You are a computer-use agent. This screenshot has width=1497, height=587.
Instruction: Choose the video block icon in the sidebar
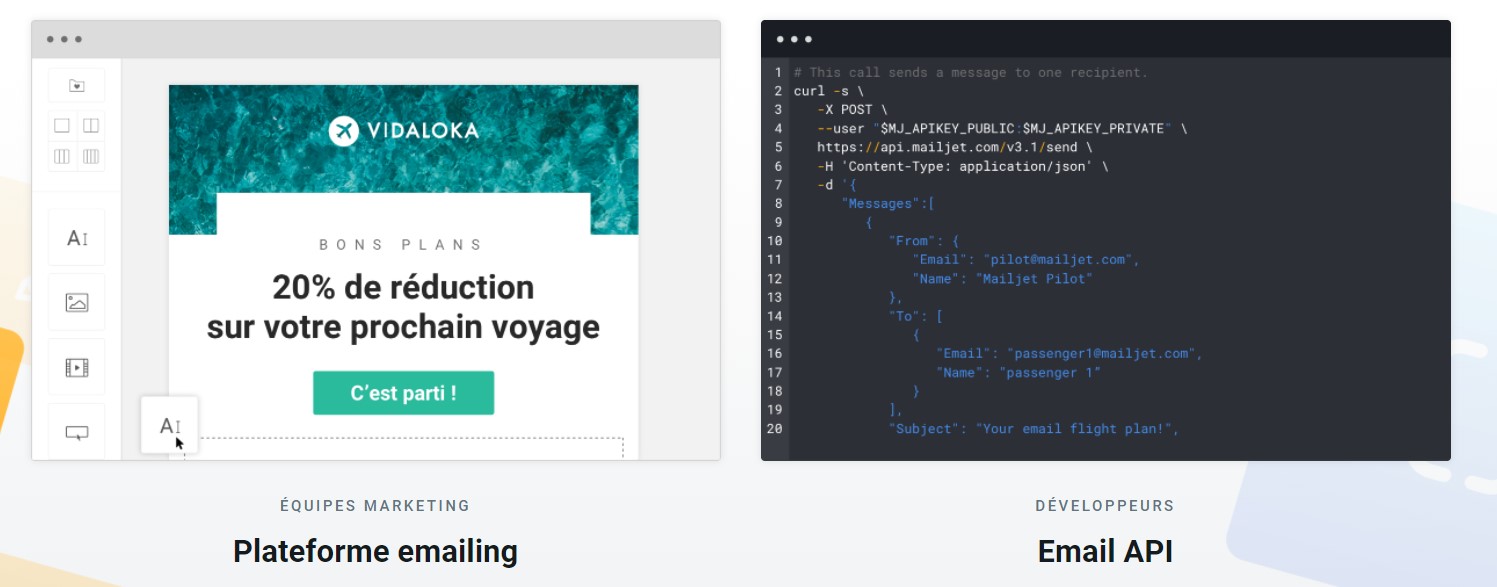pyautogui.click(x=77, y=367)
